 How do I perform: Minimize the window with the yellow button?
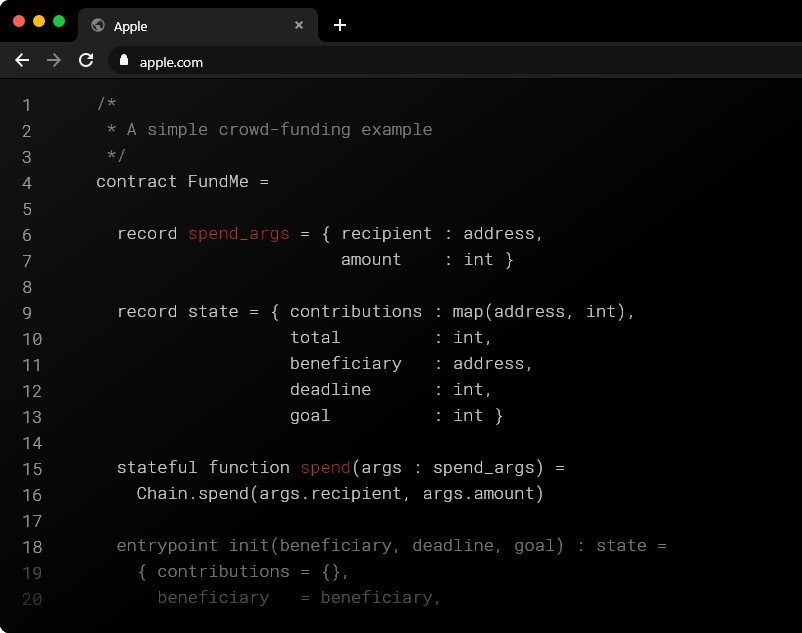(39, 21)
